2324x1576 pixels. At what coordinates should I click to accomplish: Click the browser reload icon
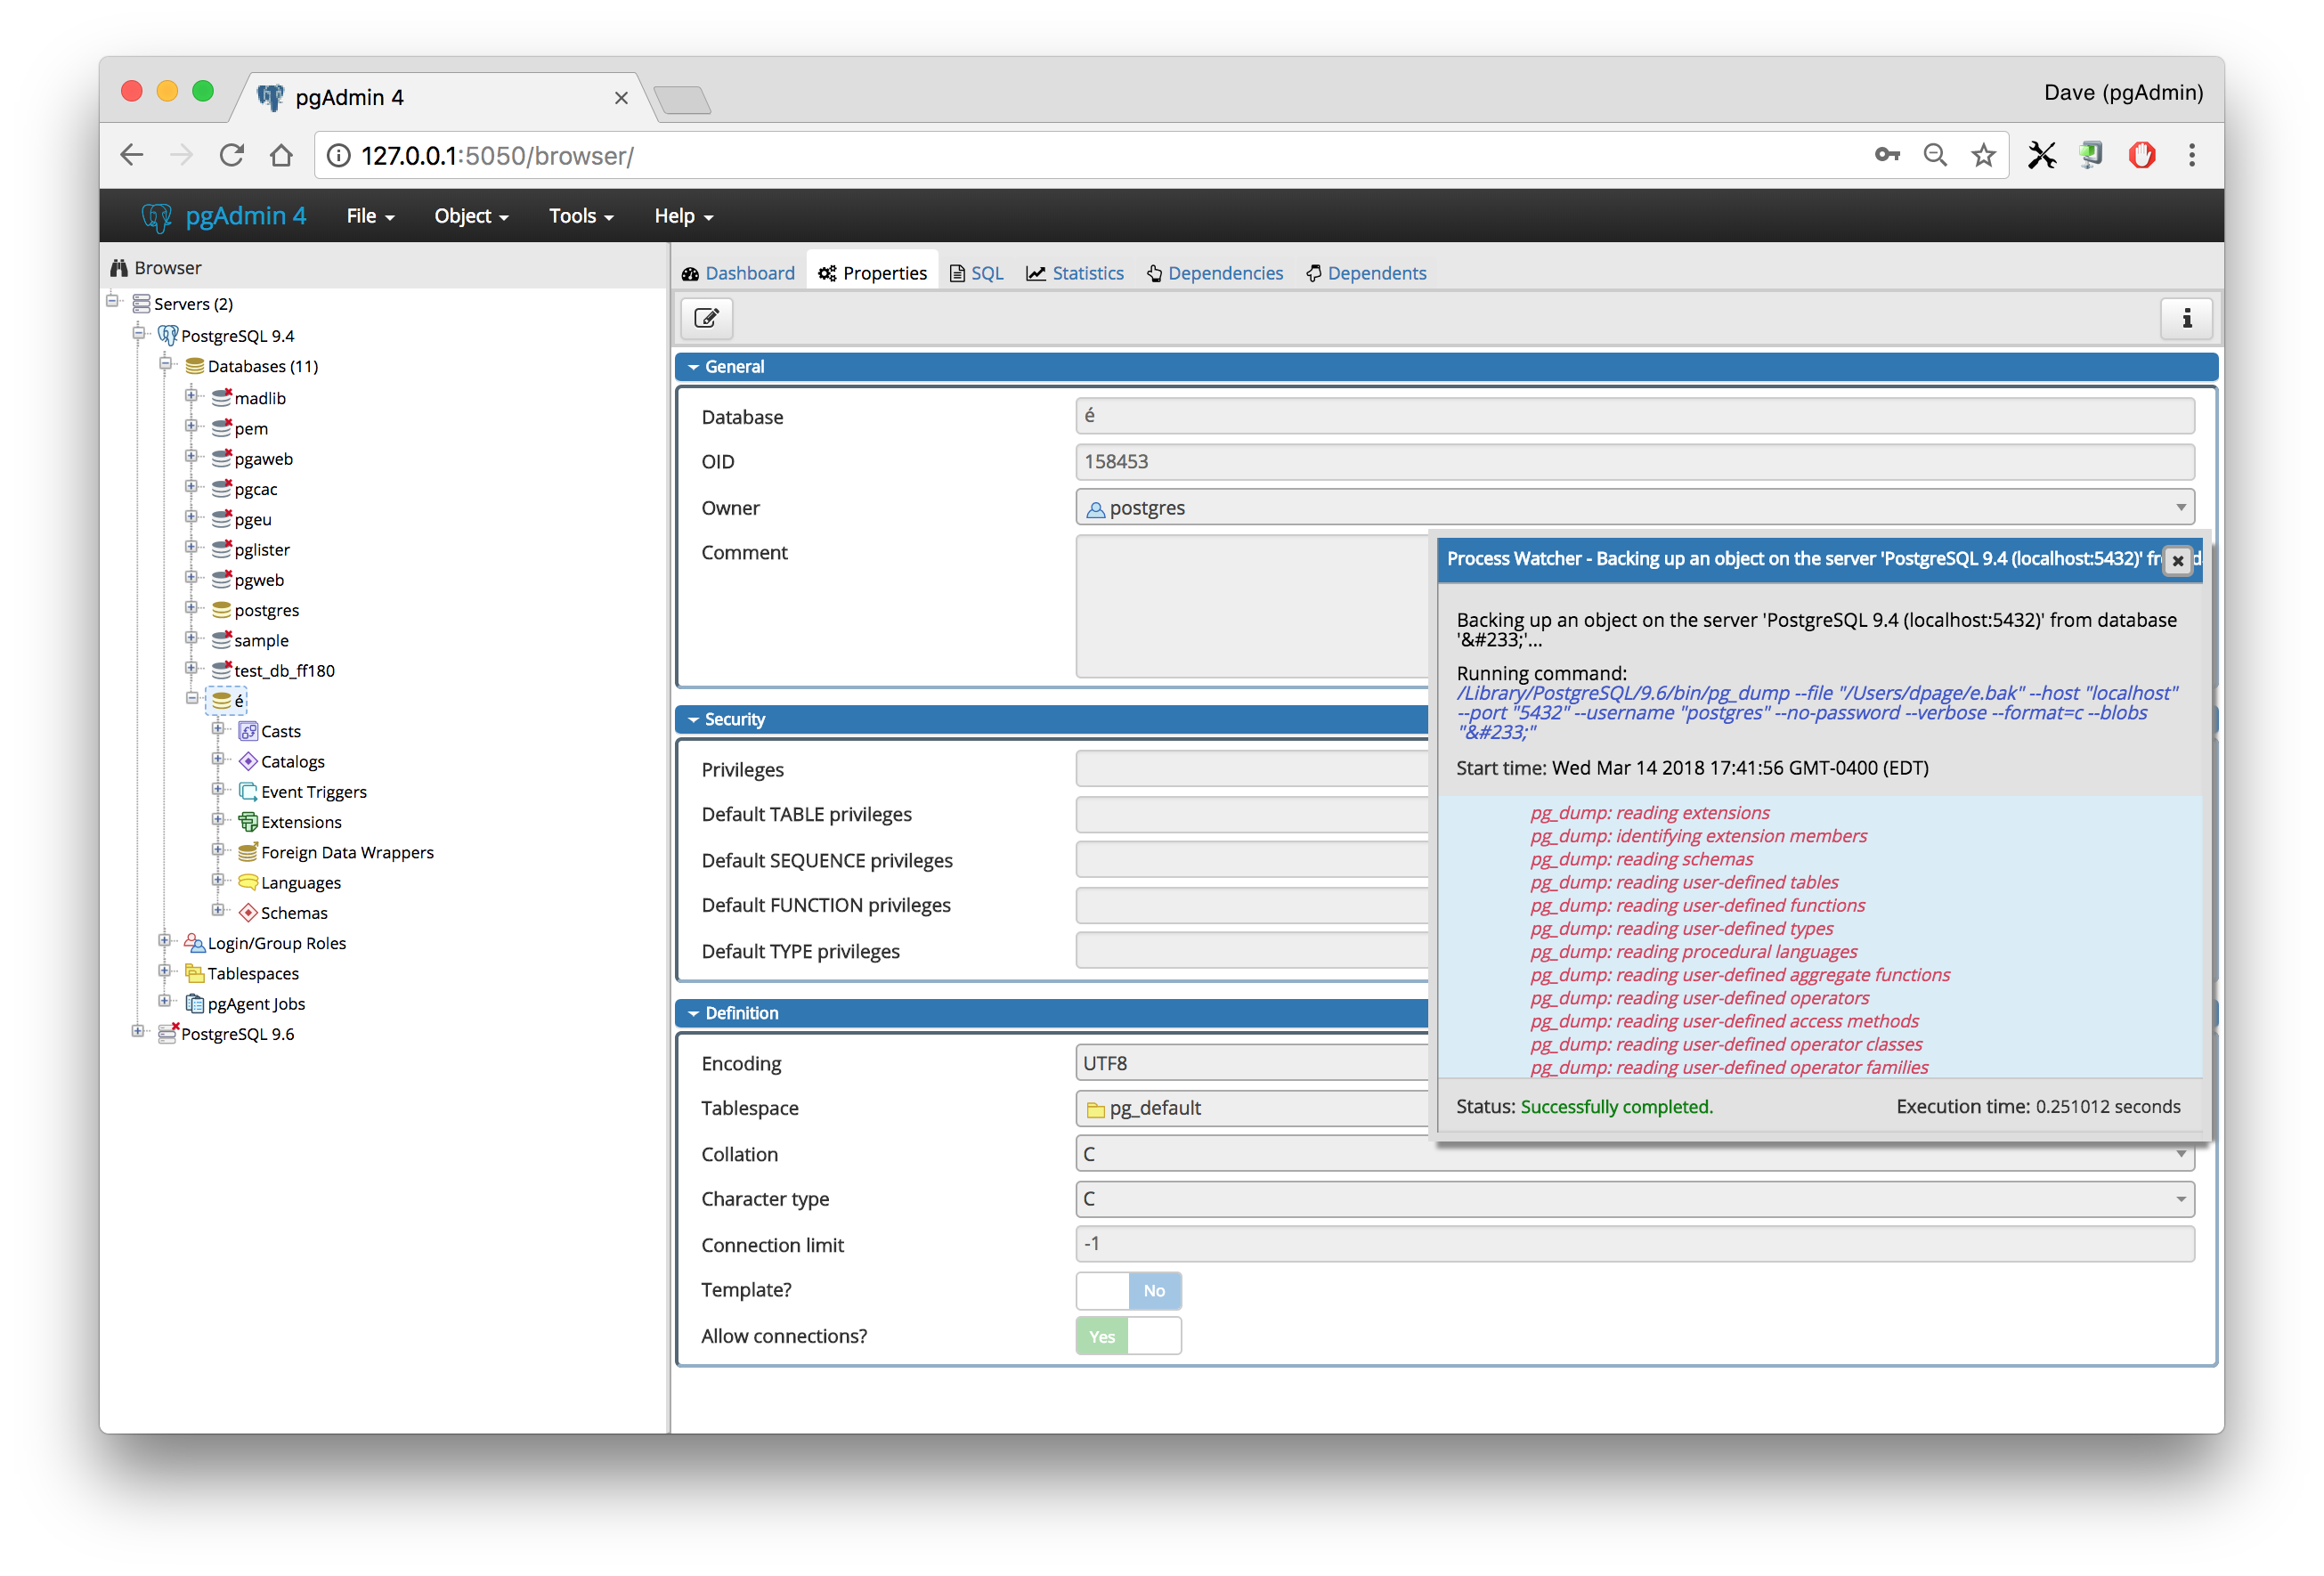click(232, 155)
